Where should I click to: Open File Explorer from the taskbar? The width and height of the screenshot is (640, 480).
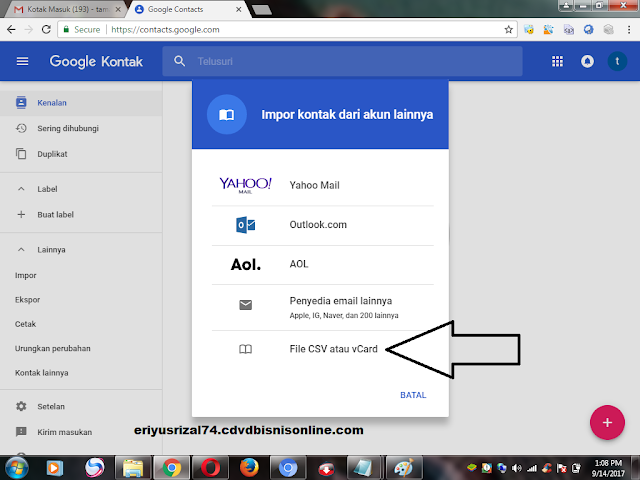133,468
